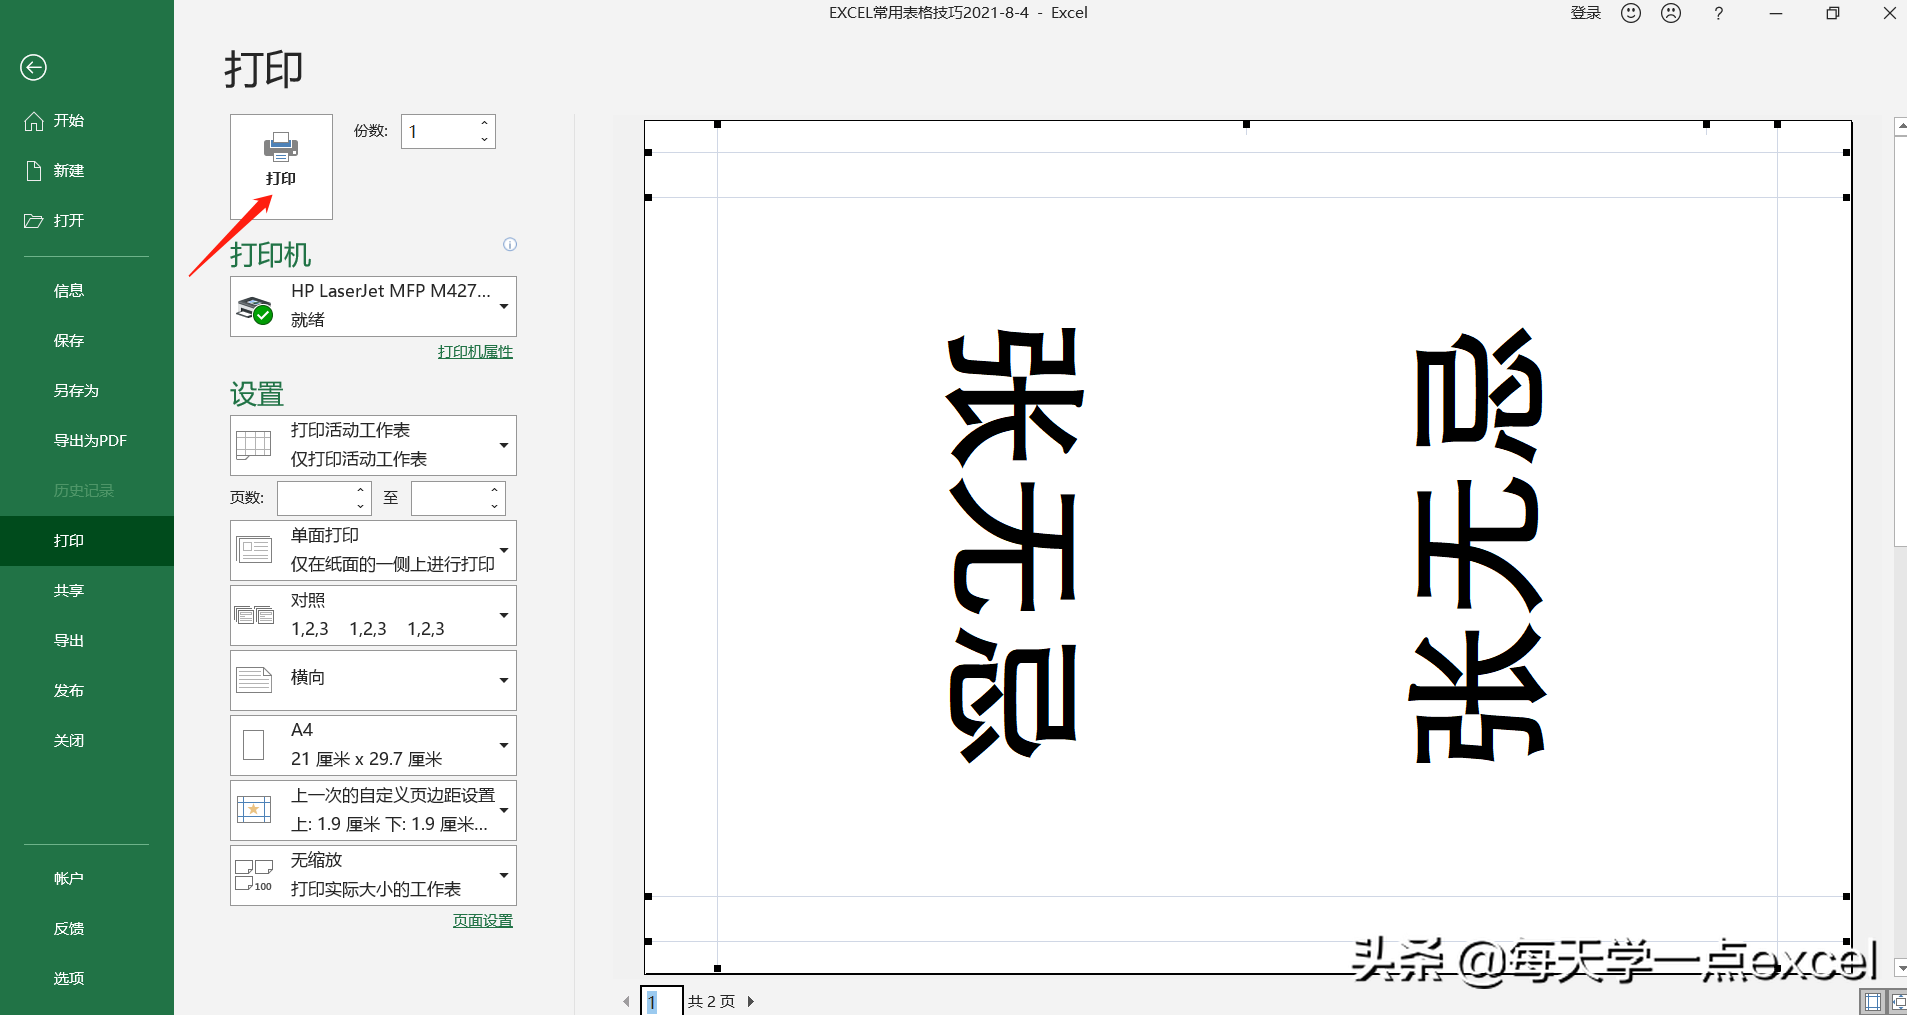Click the printer info icon

pos(510,244)
